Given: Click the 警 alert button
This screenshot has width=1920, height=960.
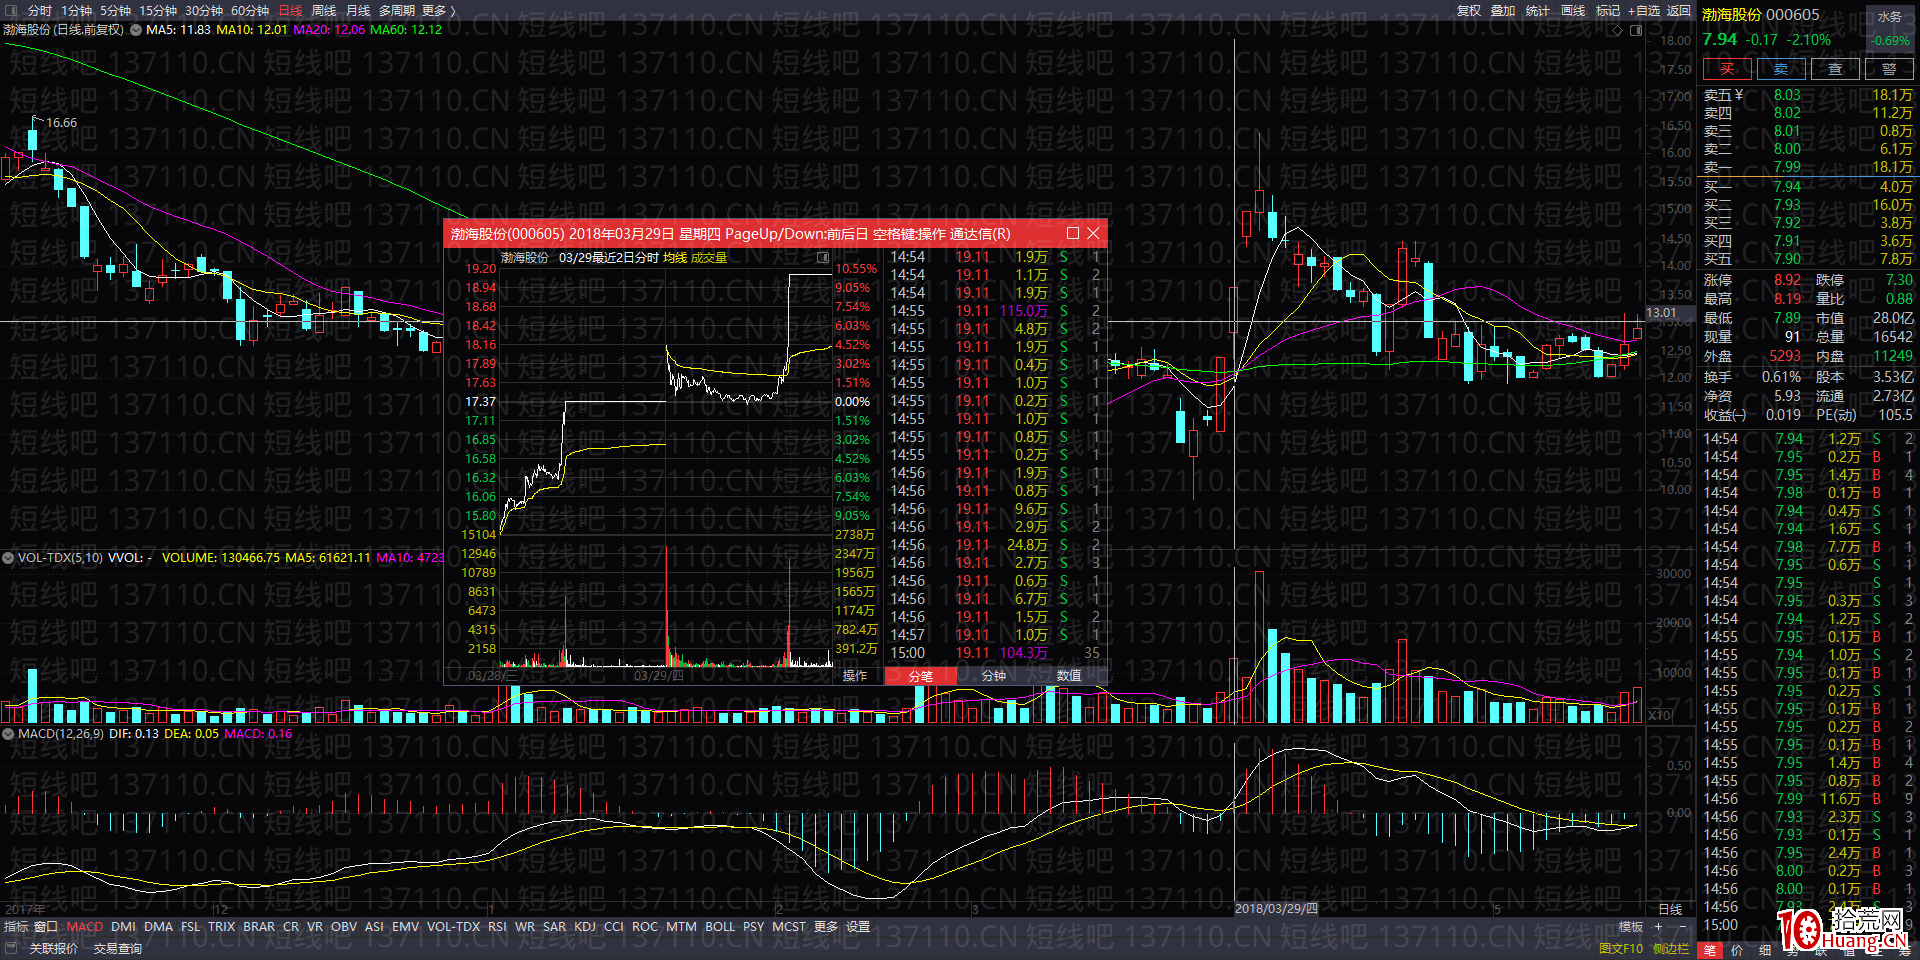Looking at the screenshot, I should [x=1889, y=68].
